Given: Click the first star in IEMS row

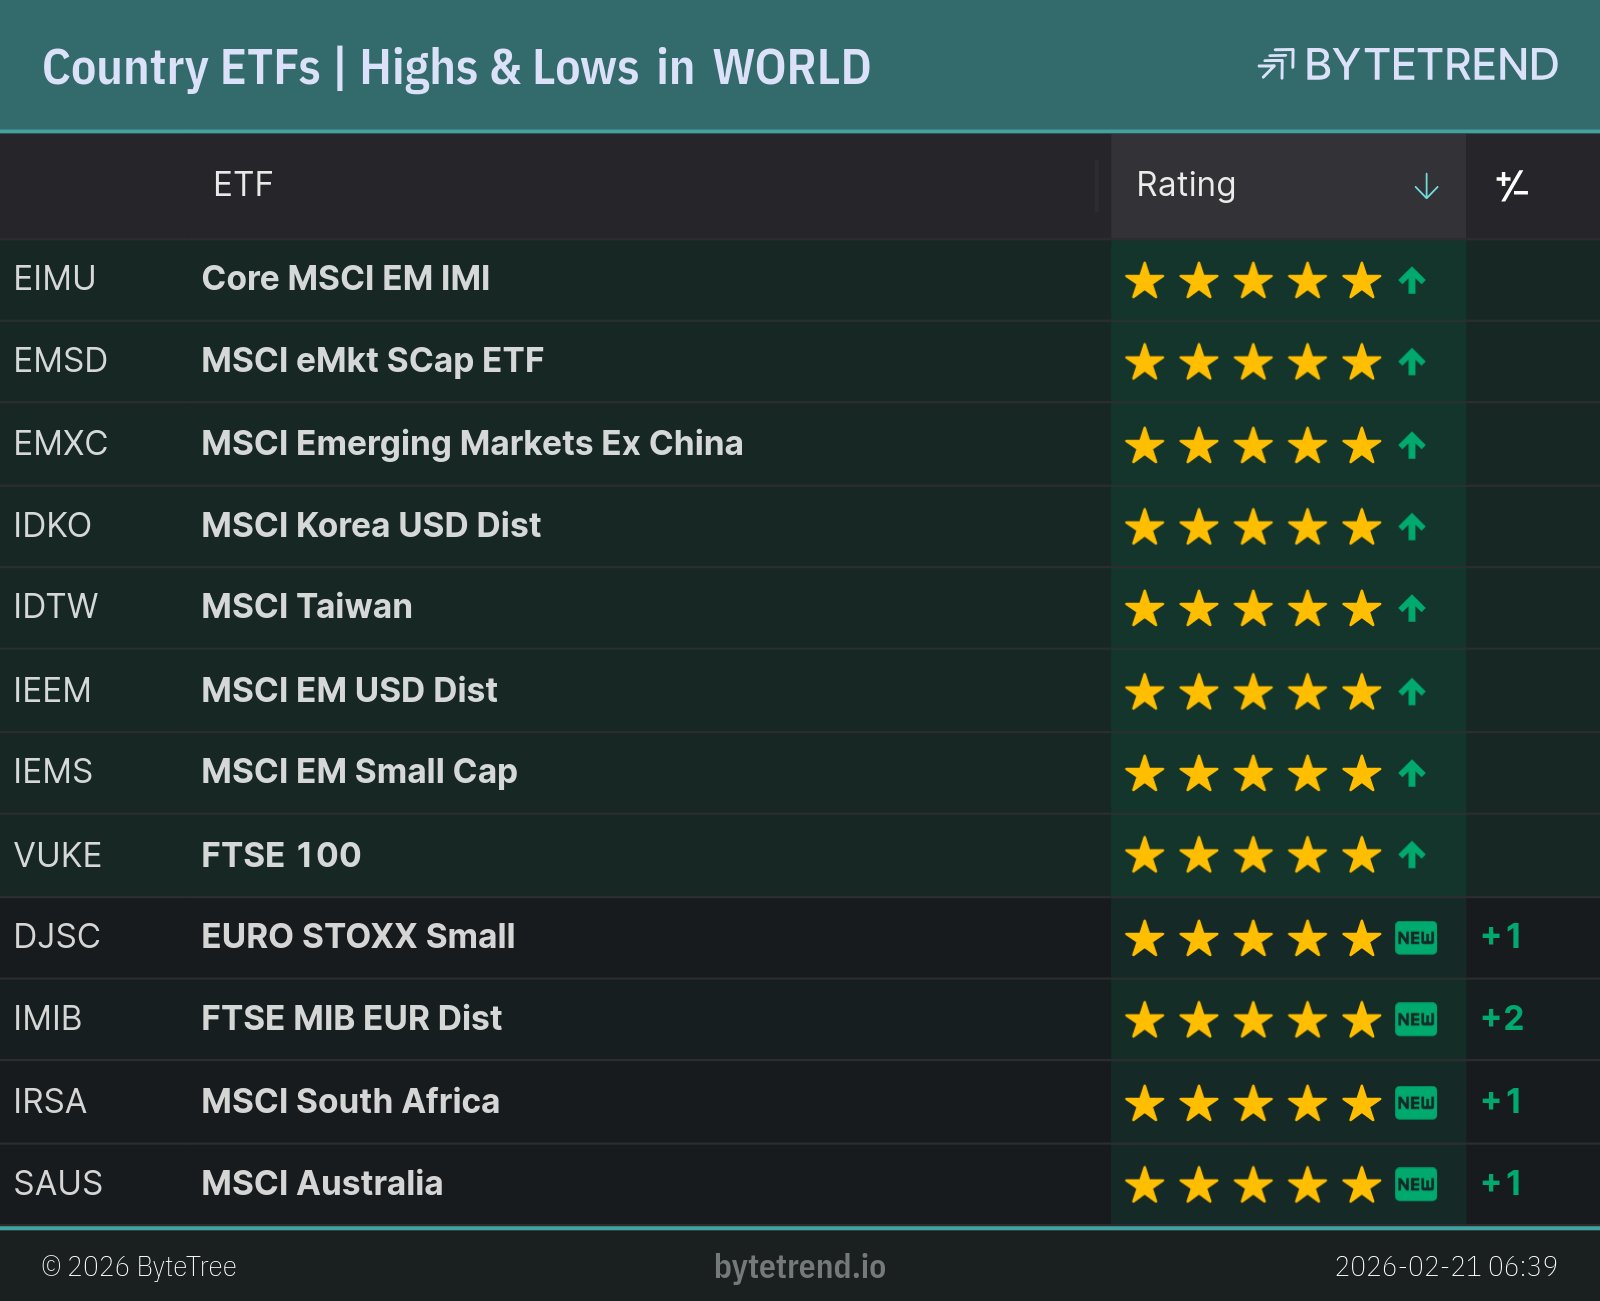Looking at the screenshot, I should [x=1145, y=773].
